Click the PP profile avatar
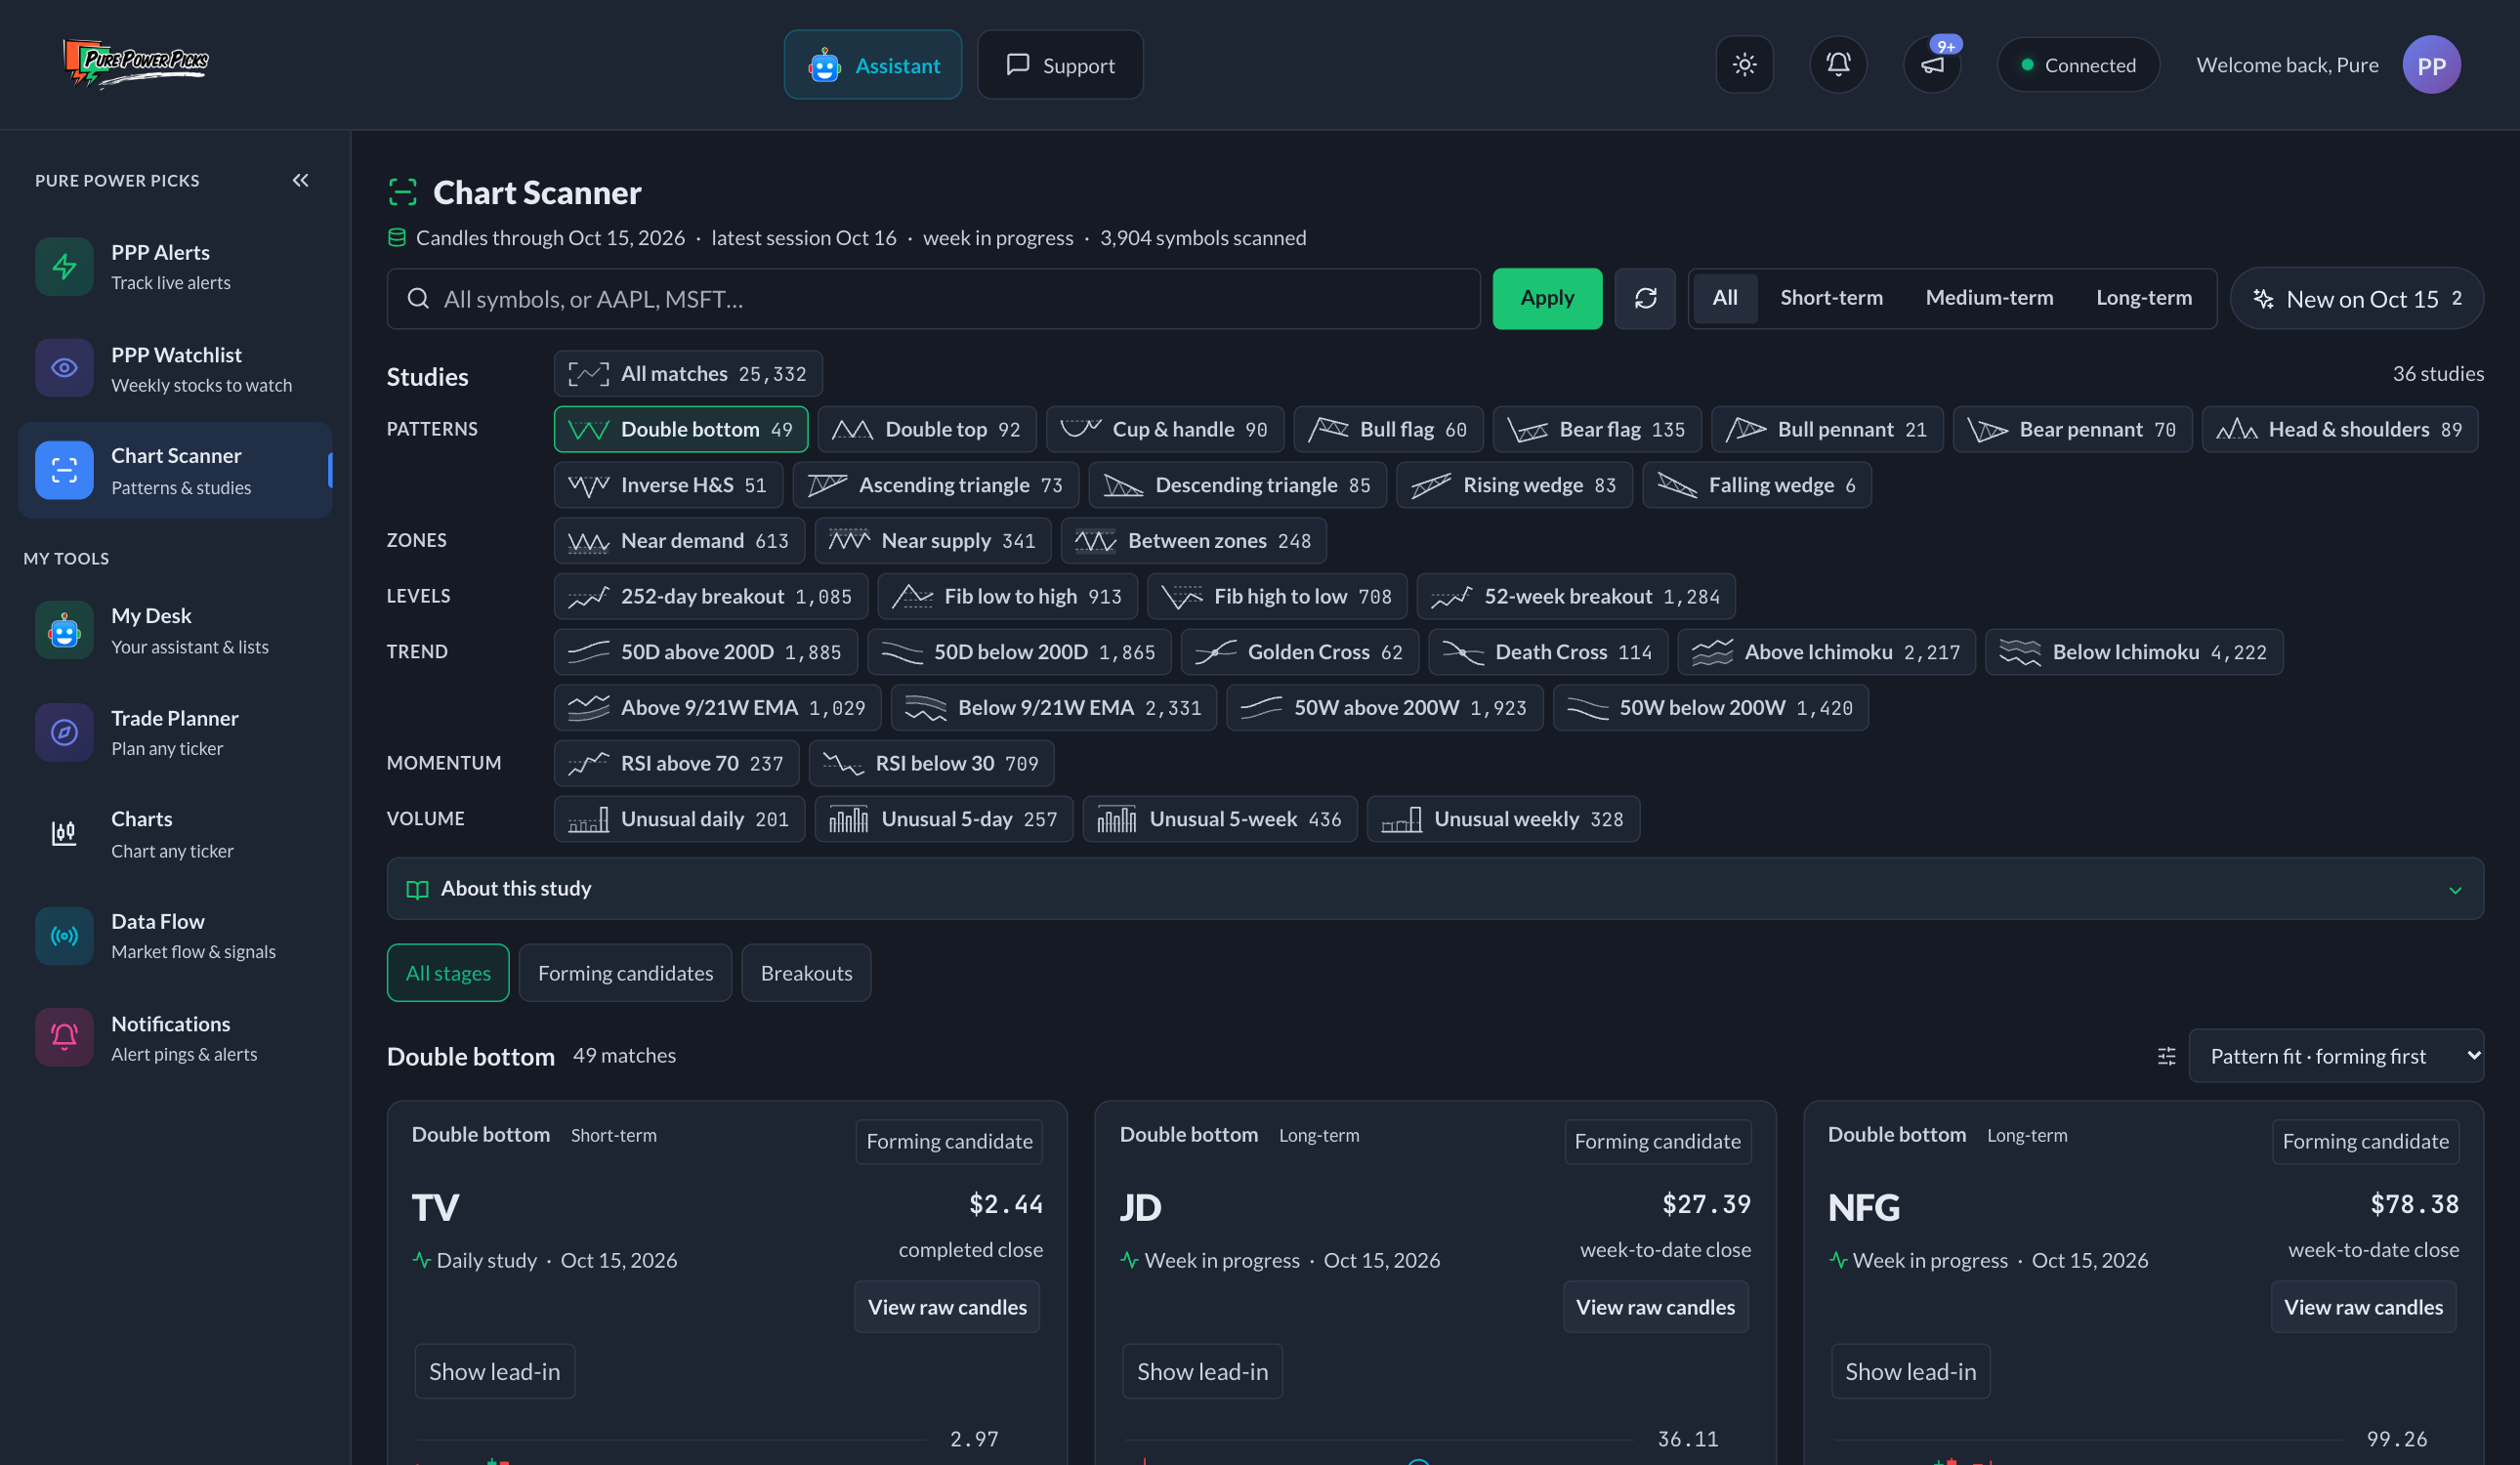The width and height of the screenshot is (2520, 1465). click(x=2431, y=65)
